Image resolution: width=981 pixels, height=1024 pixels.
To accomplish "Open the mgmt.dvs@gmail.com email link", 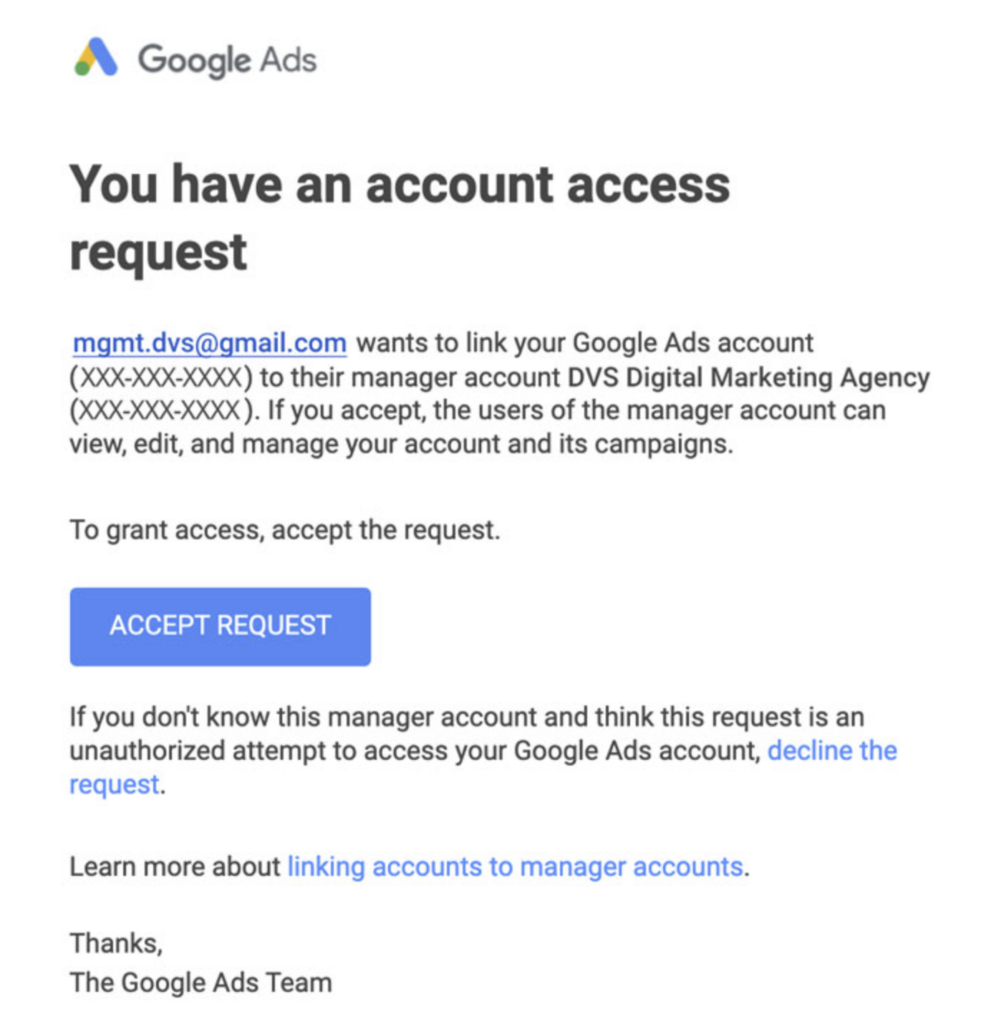I will (x=210, y=343).
